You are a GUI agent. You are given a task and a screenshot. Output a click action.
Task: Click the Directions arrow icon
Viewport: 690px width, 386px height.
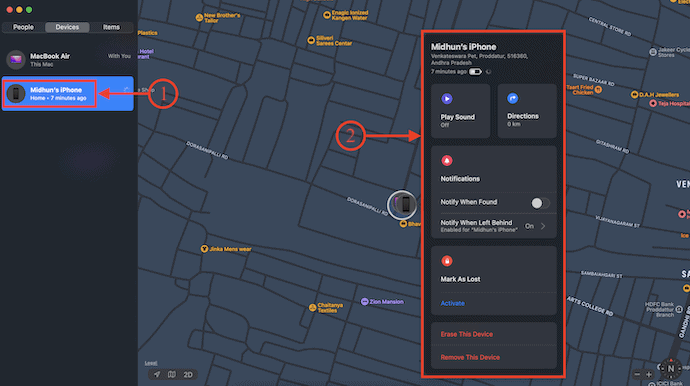[x=513, y=98]
